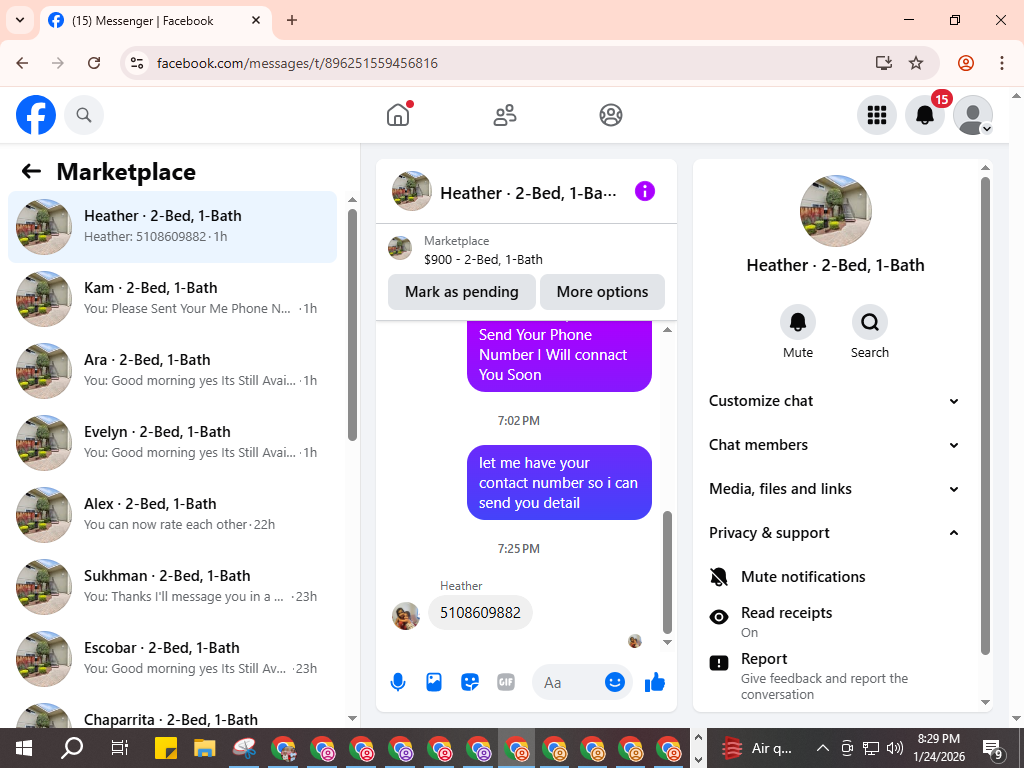Image resolution: width=1024 pixels, height=768 pixels.
Task: Click the large listing photo in info panel
Action: point(835,211)
